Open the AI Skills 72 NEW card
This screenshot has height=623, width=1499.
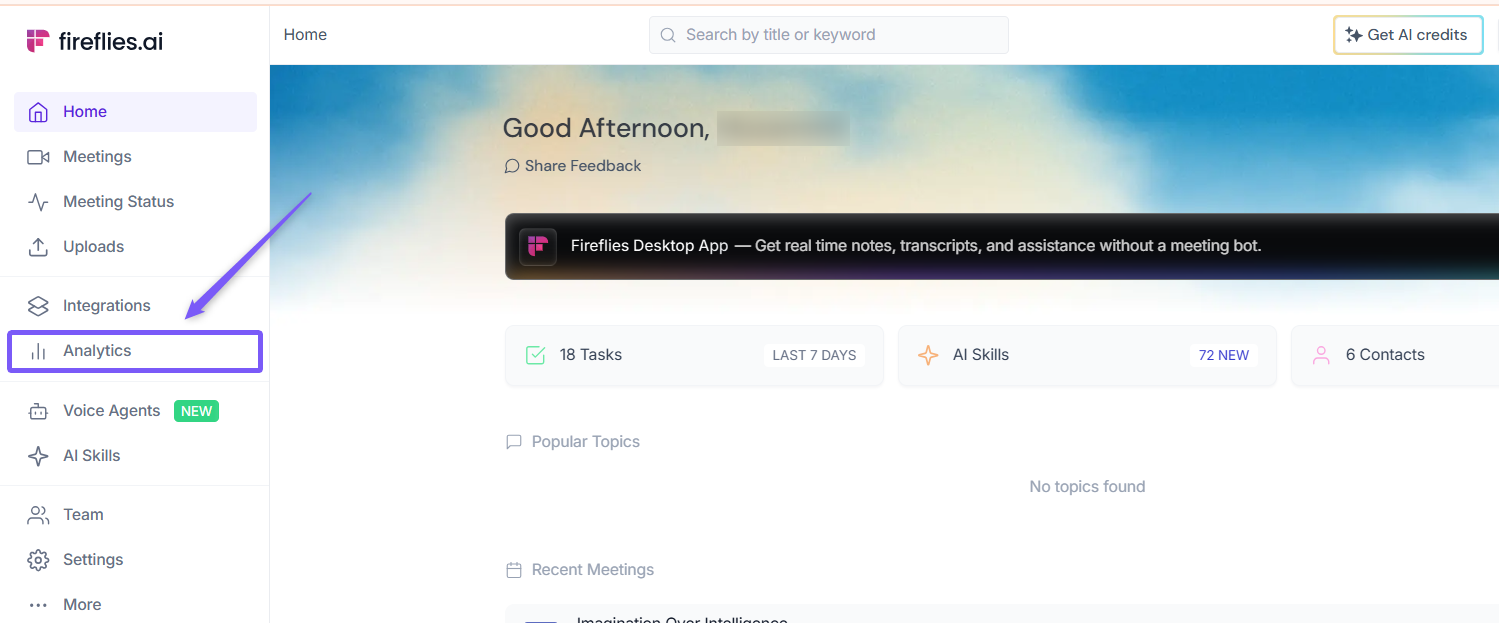click(x=1087, y=355)
